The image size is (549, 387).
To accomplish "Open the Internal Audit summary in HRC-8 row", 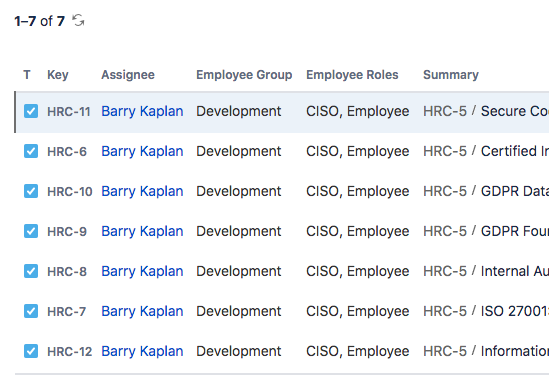I will (515, 271).
